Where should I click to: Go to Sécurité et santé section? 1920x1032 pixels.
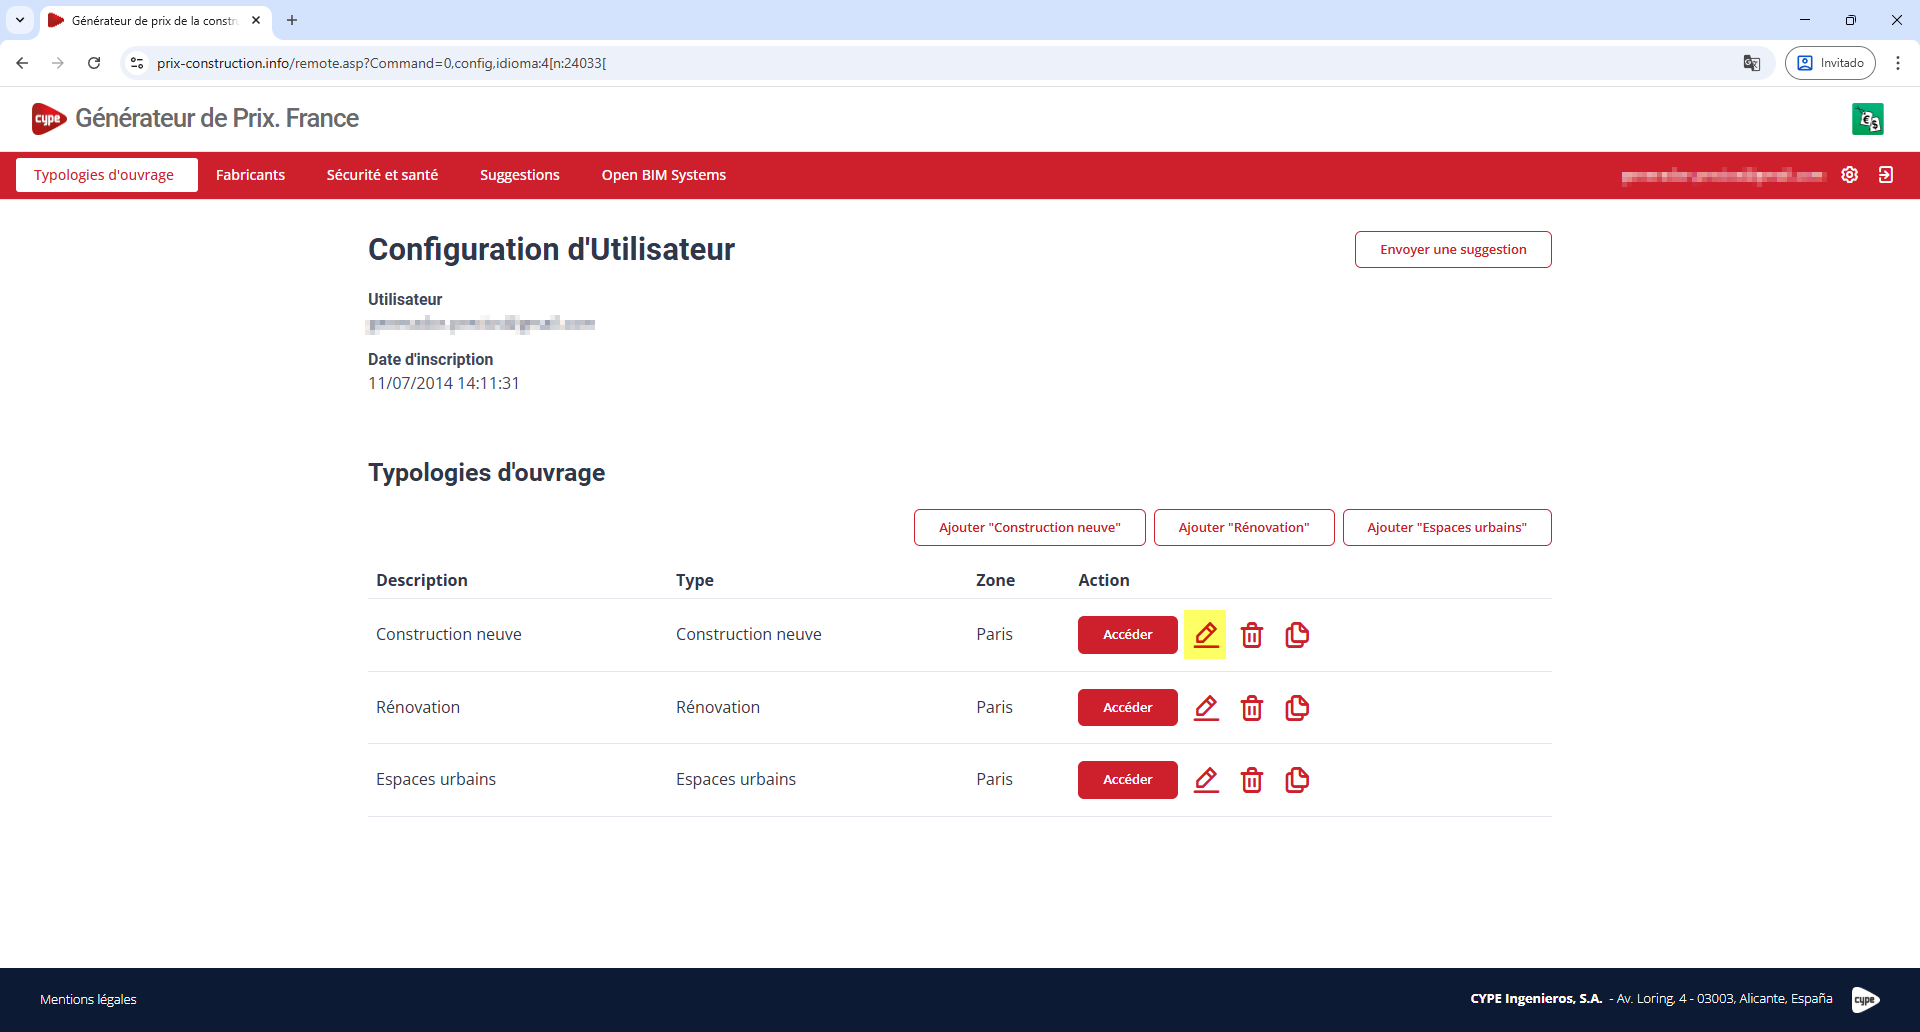point(382,175)
